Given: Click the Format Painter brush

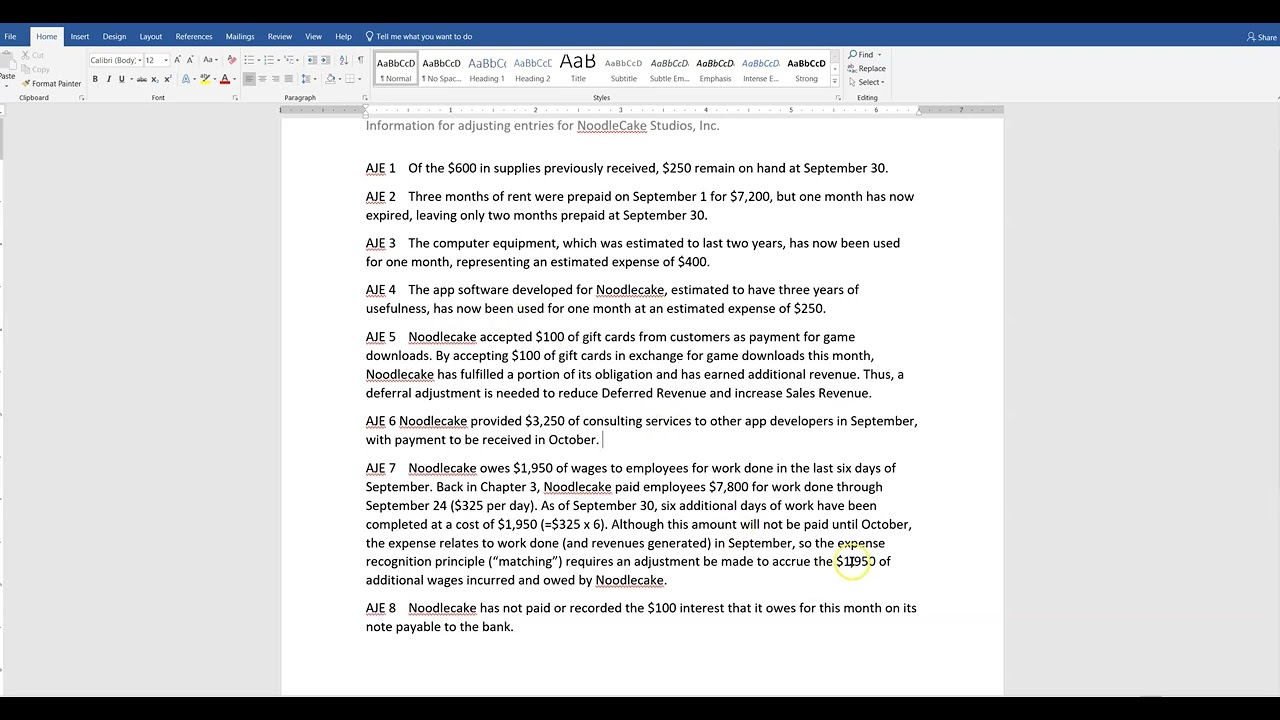Looking at the screenshot, I should point(51,83).
